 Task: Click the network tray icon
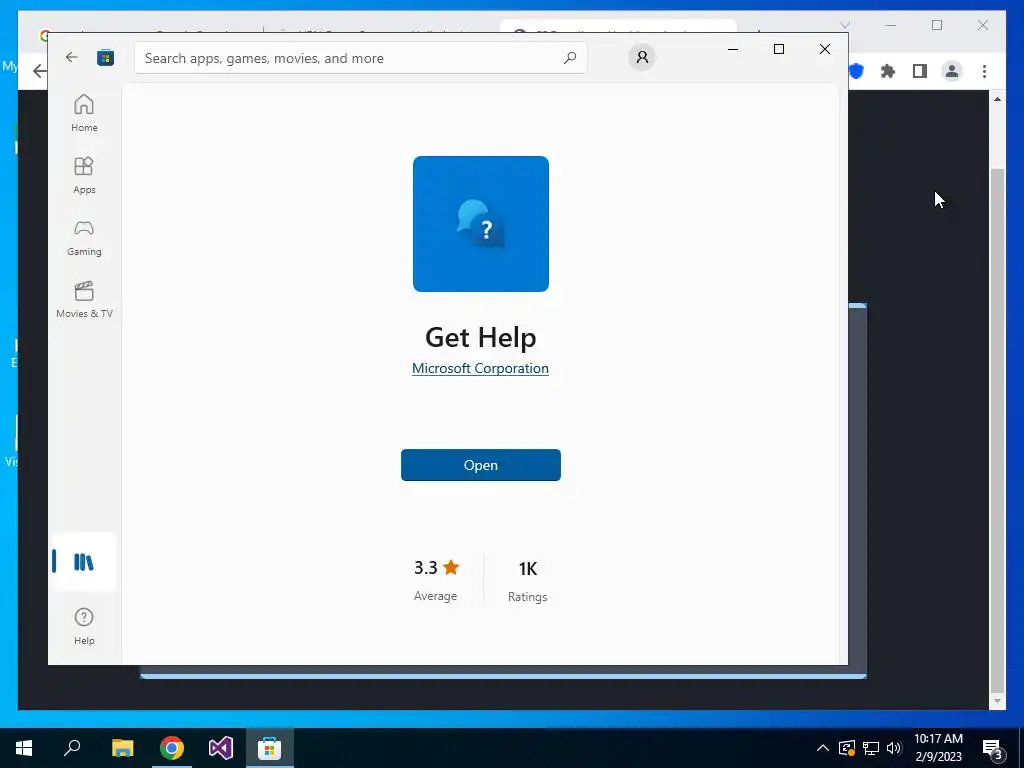click(x=871, y=748)
